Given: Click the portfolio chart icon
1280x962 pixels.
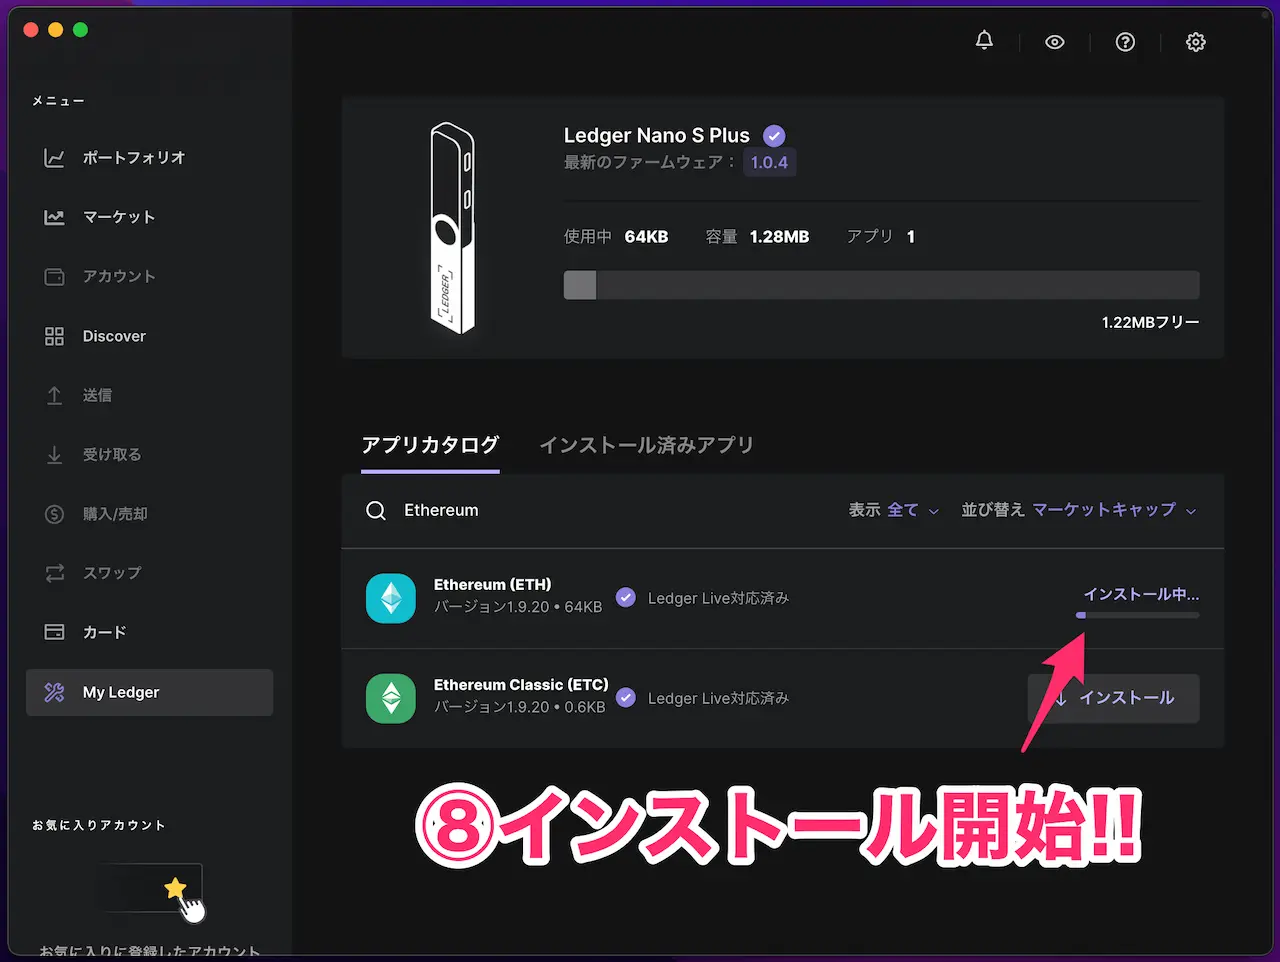Looking at the screenshot, I should click(54, 158).
